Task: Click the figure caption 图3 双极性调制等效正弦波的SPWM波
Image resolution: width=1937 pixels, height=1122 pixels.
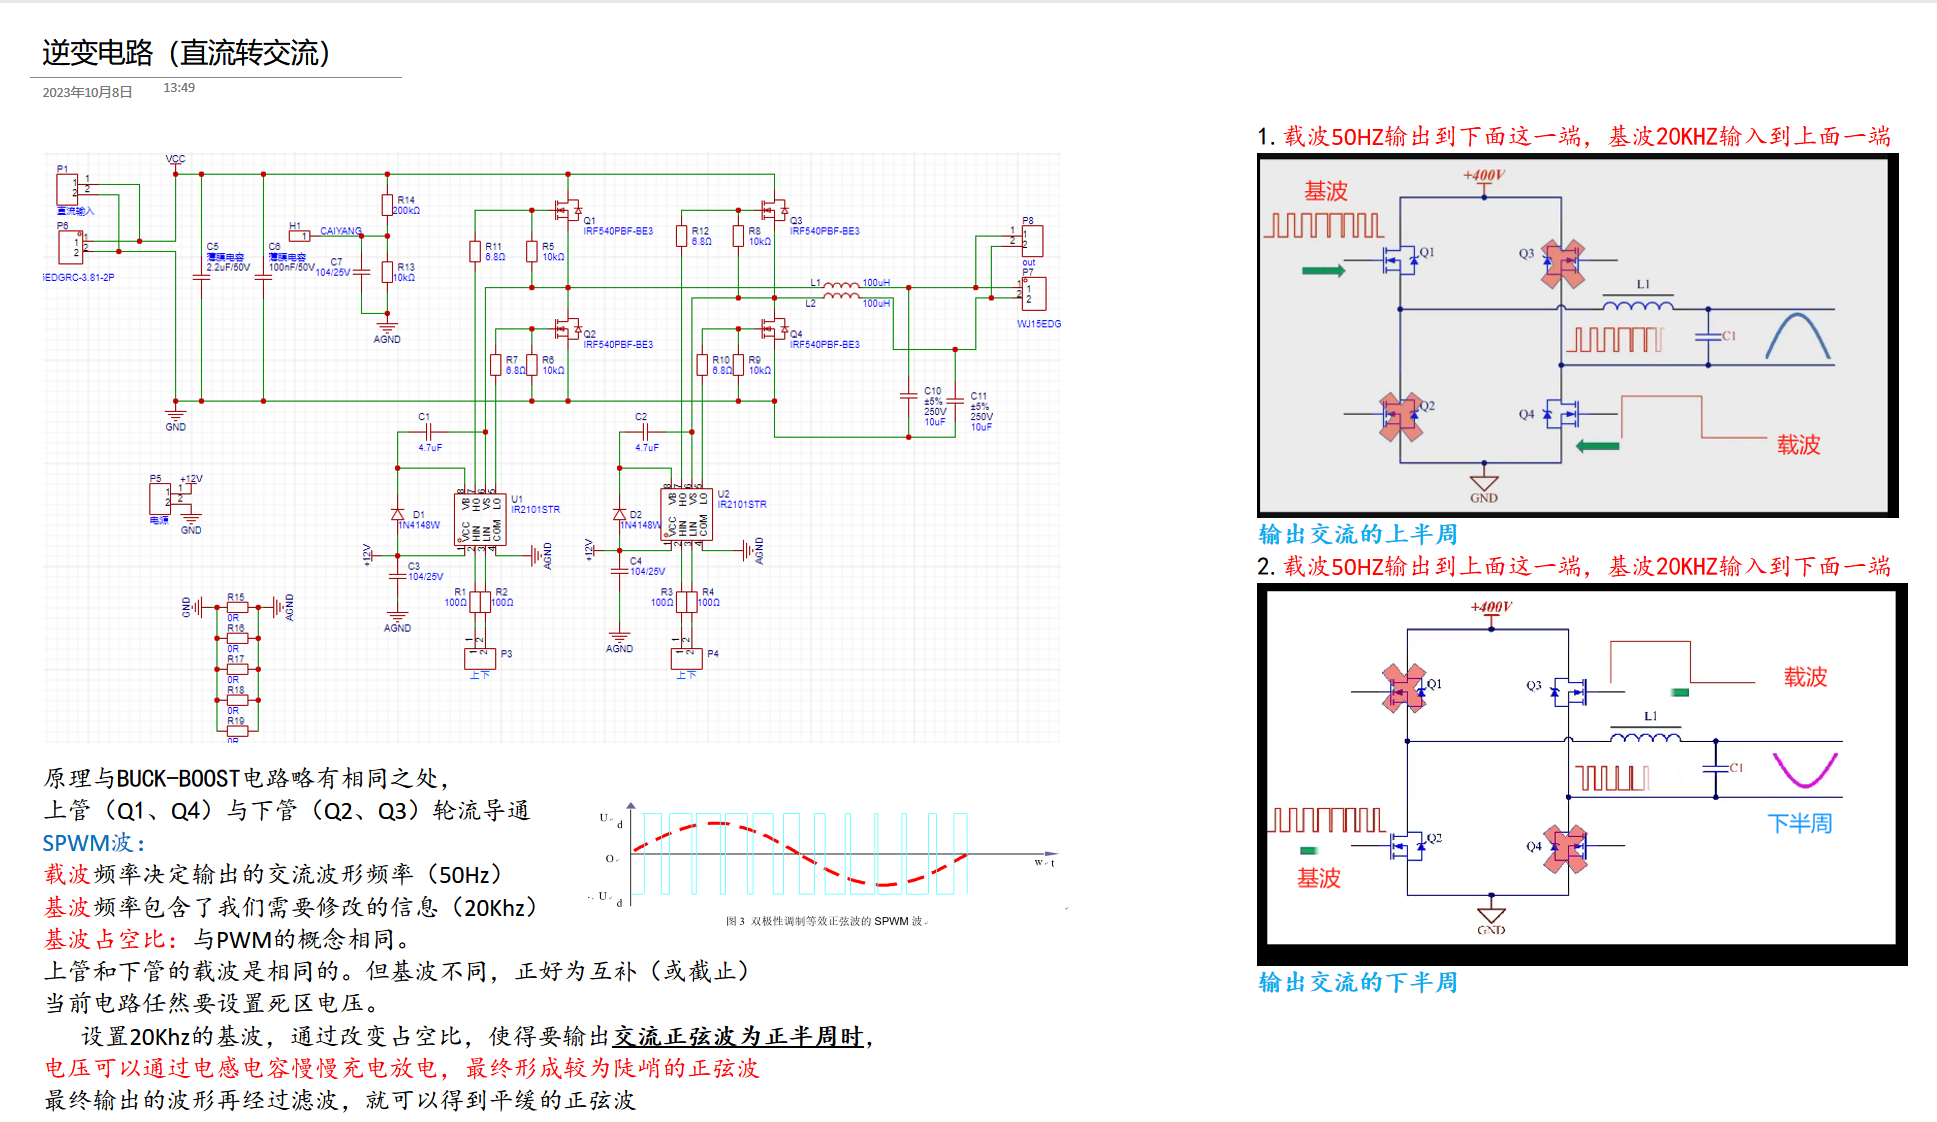Action: tap(826, 921)
